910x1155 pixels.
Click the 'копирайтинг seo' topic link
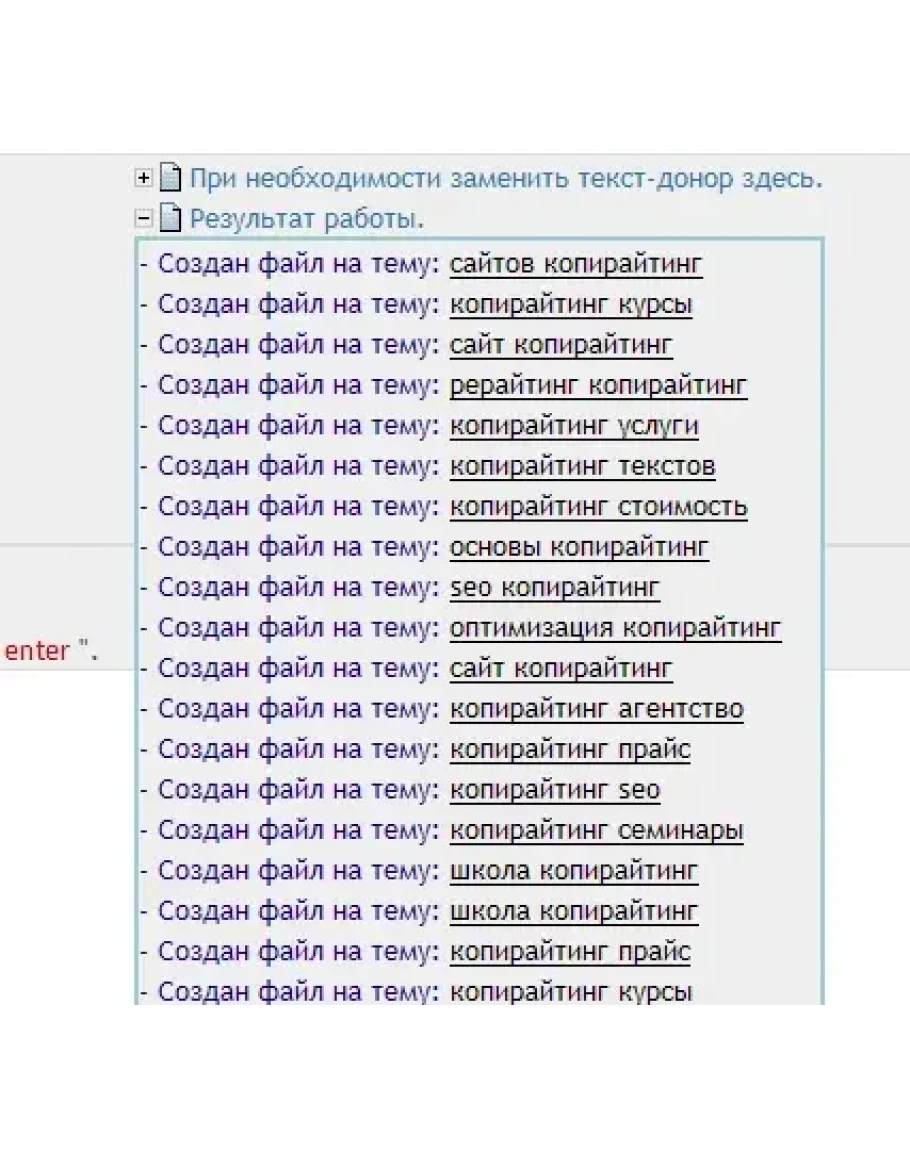pyautogui.click(x=554, y=790)
